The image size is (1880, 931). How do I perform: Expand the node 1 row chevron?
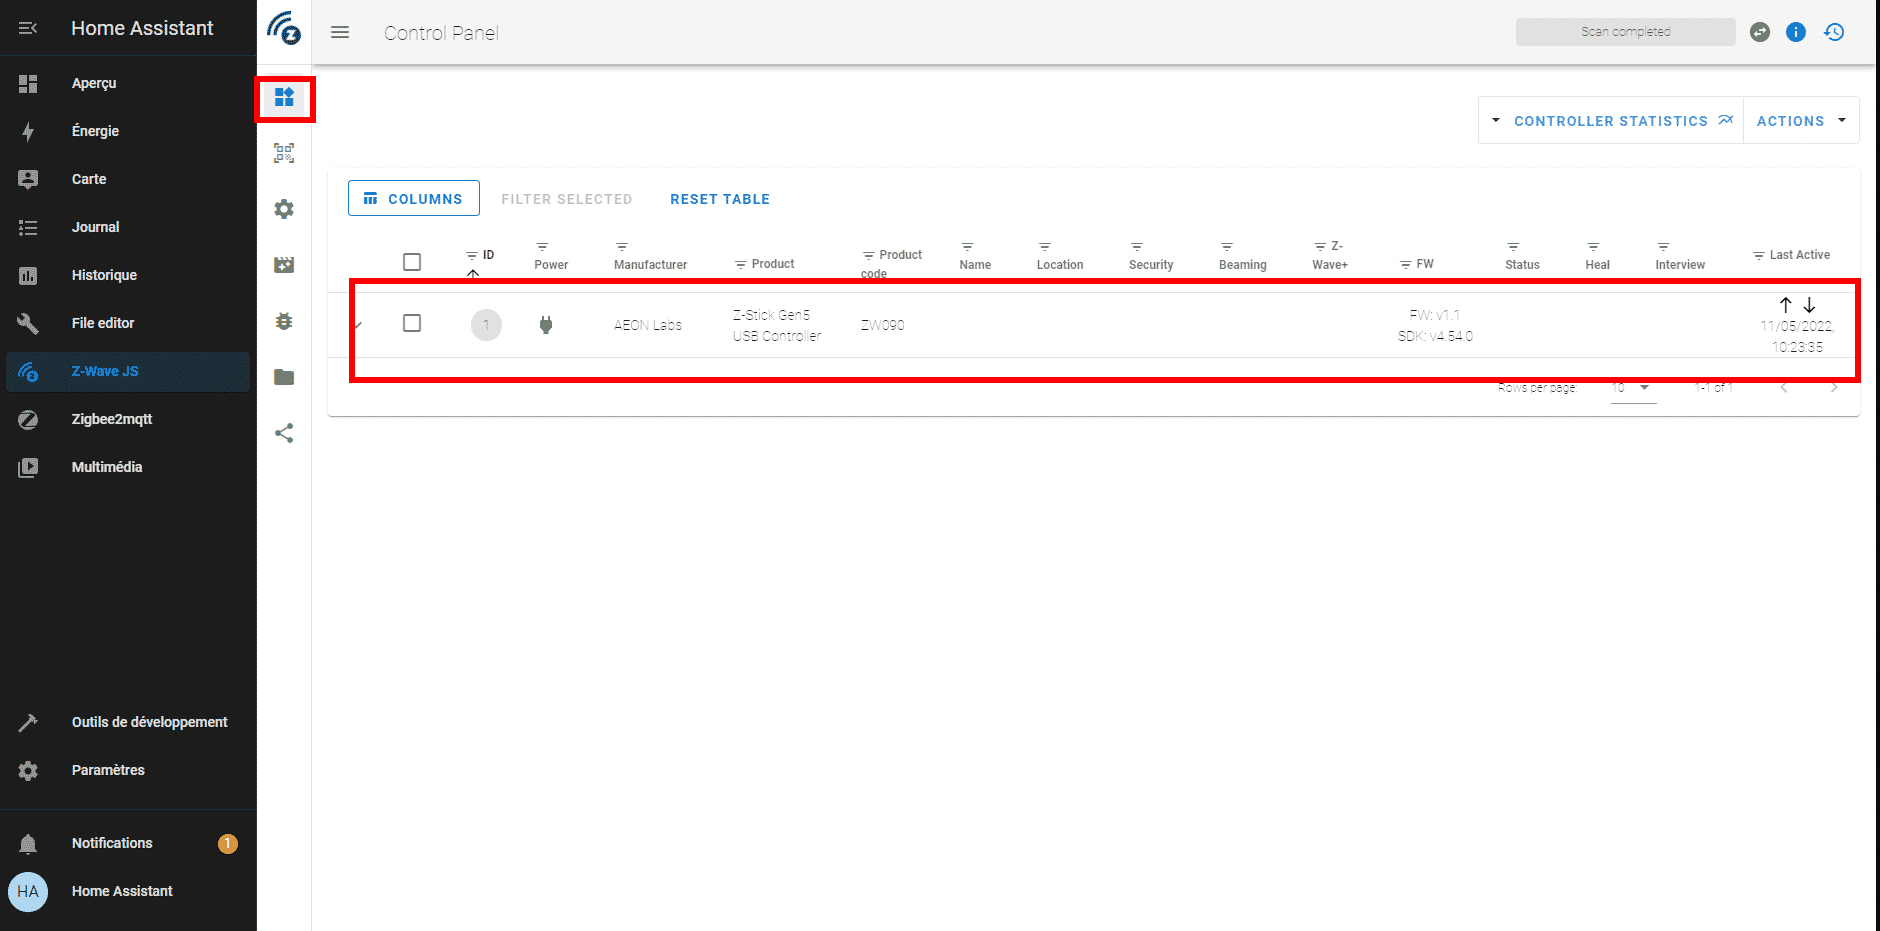(x=358, y=325)
